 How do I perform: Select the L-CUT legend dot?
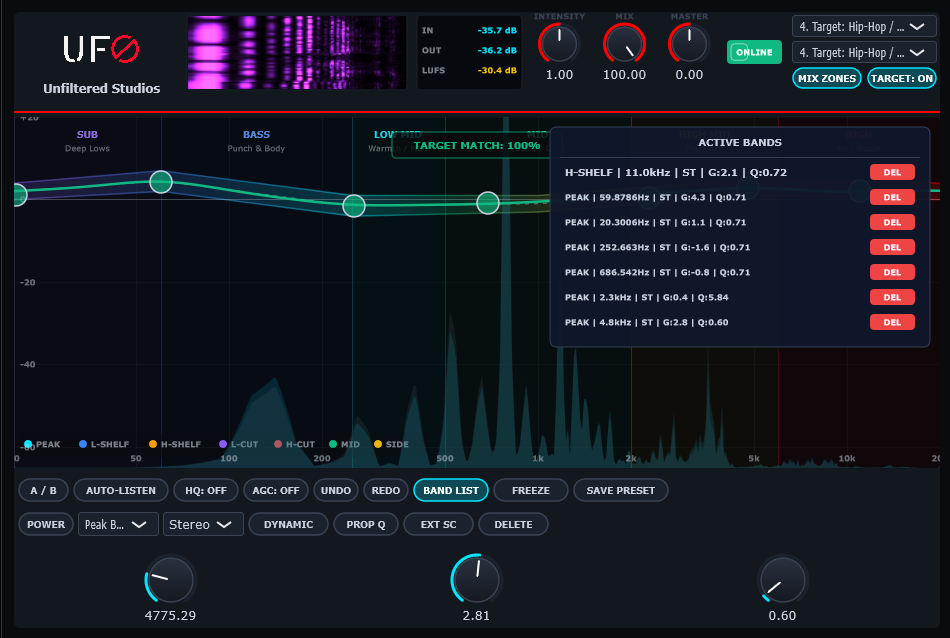click(x=223, y=444)
